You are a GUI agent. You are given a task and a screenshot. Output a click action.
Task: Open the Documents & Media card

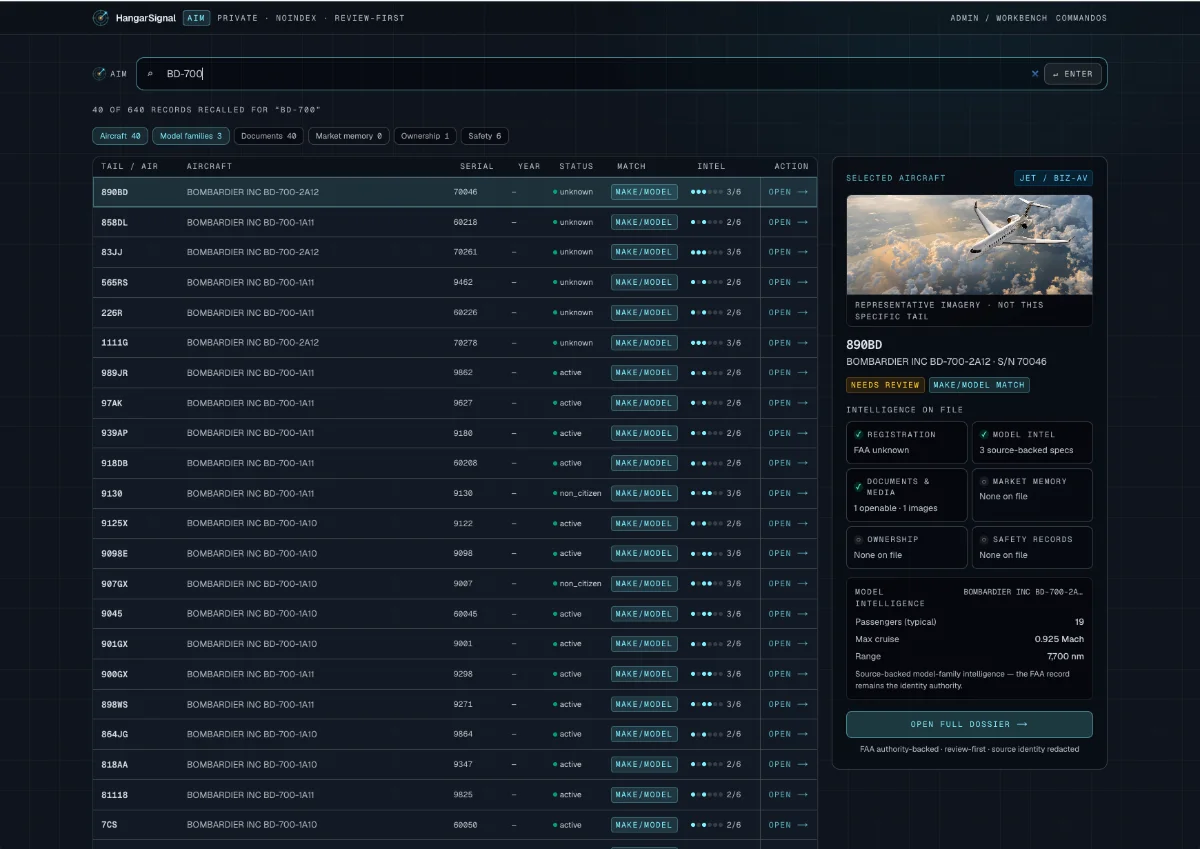point(906,495)
